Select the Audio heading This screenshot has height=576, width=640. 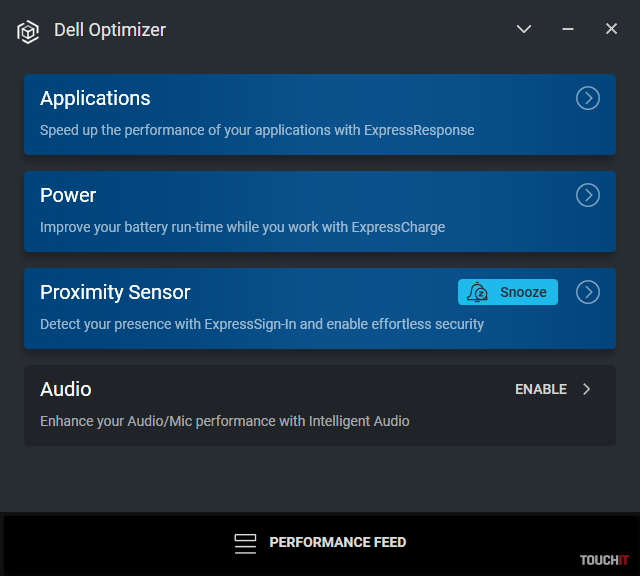(x=66, y=389)
